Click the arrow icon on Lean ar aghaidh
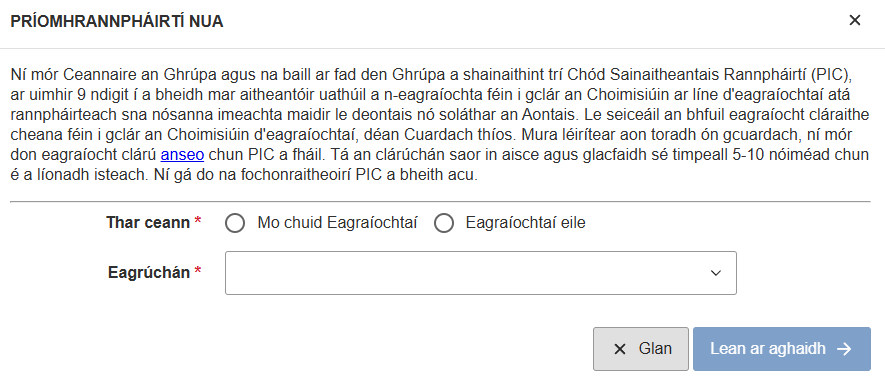The height and width of the screenshot is (383, 885). point(844,349)
